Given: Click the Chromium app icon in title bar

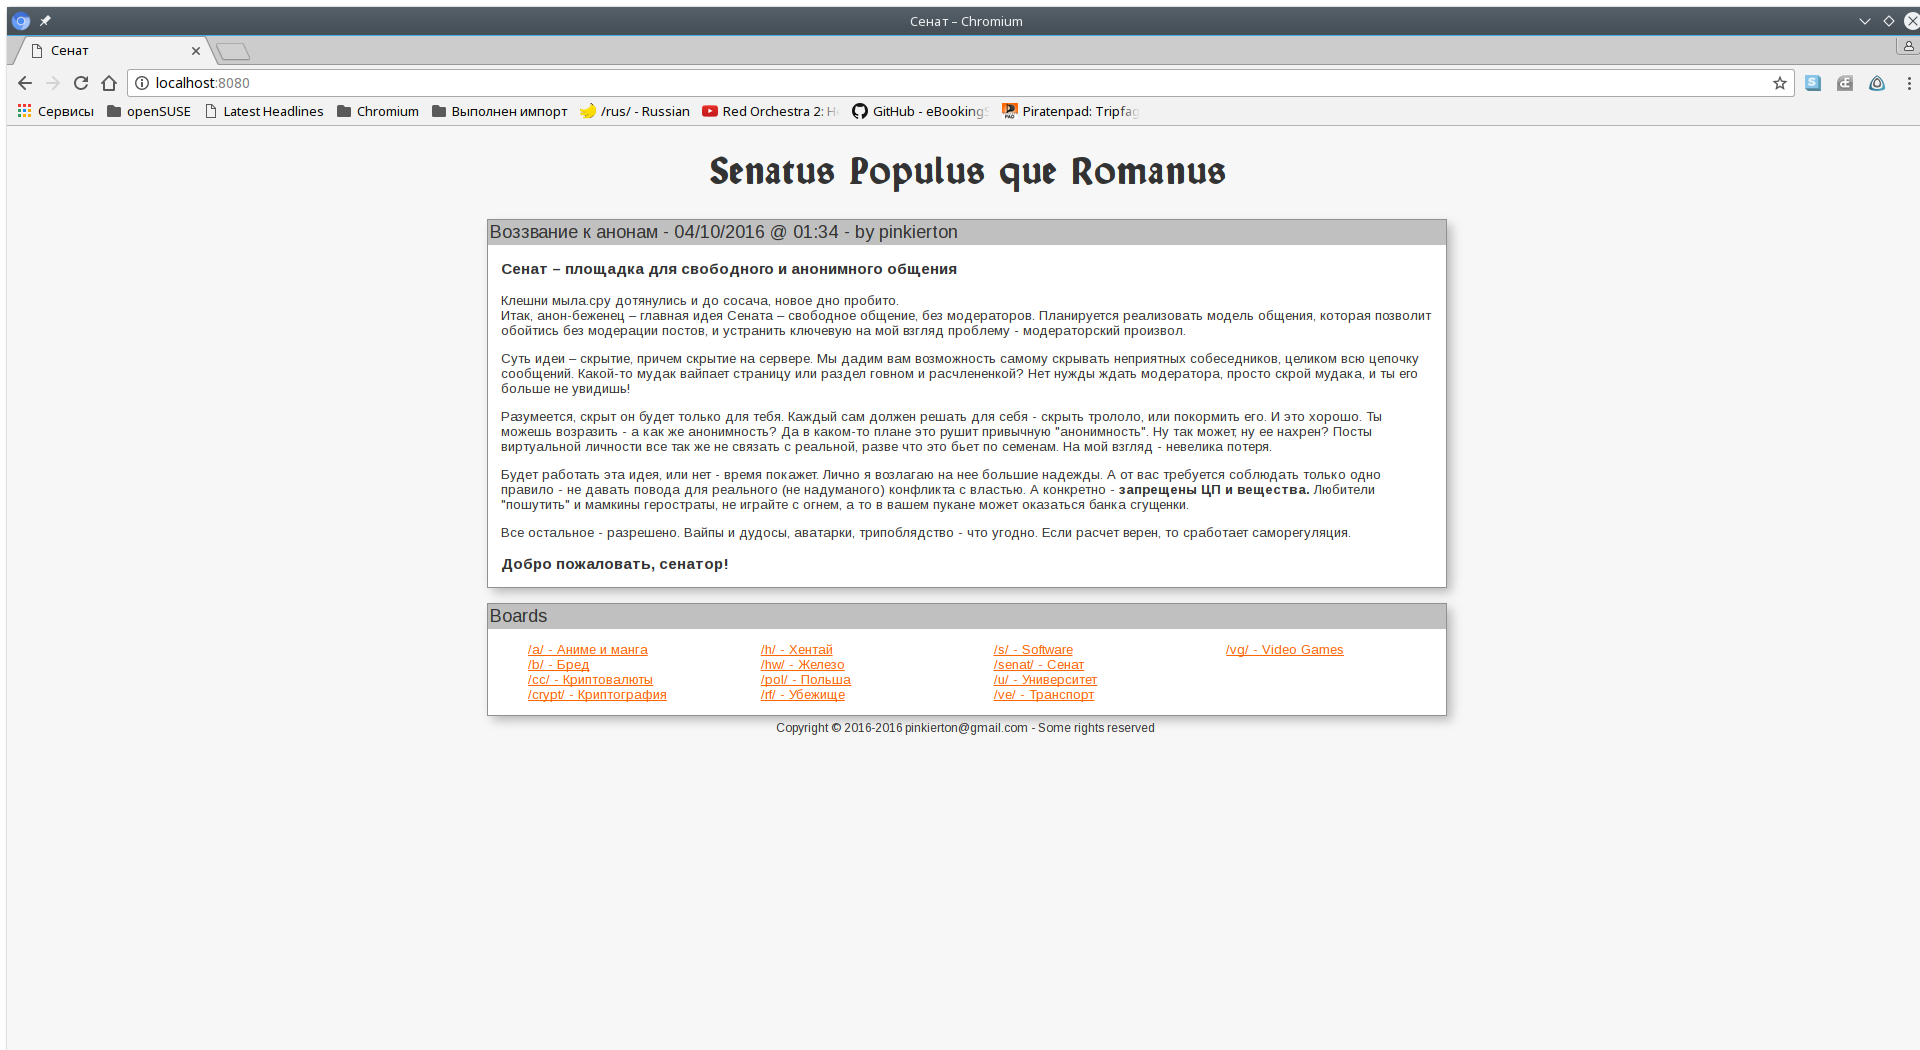Looking at the screenshot, I should coord(21,21).
